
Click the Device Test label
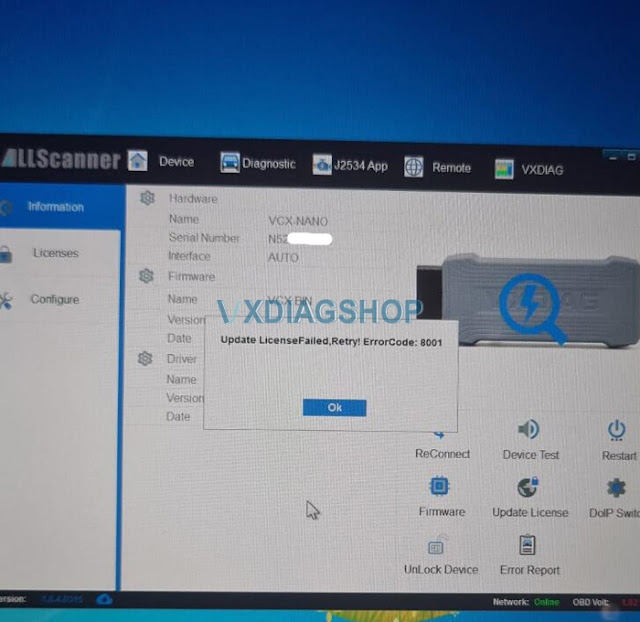[531, 455]
